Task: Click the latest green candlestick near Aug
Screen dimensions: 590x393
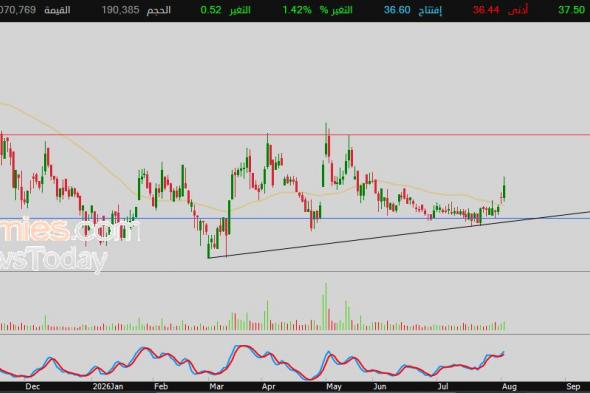Action: [x=504, y=190]
